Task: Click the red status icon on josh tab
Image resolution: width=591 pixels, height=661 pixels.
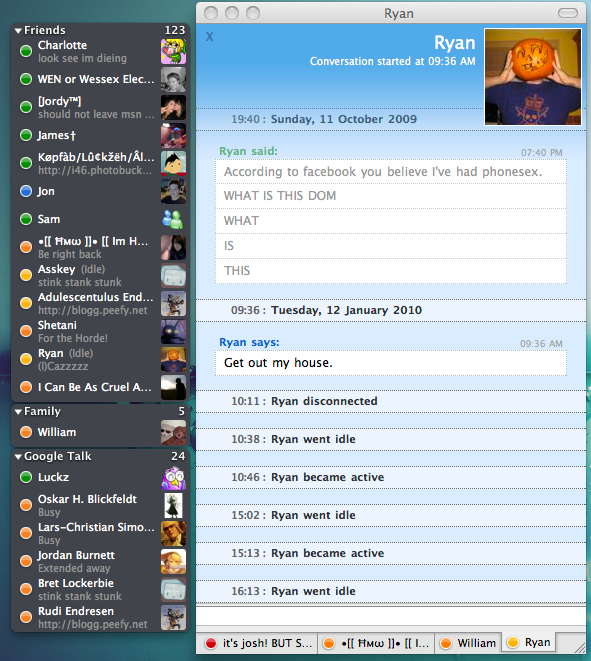Action: tap(210, 643)
